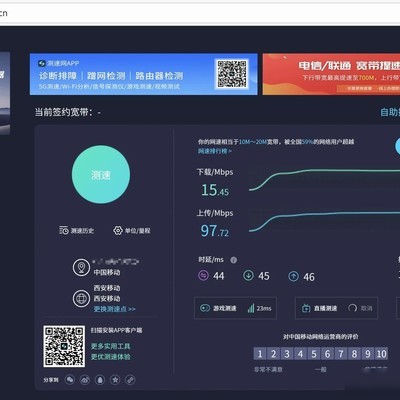Rate the operator with score 6
400x400 pixels.
327,354
